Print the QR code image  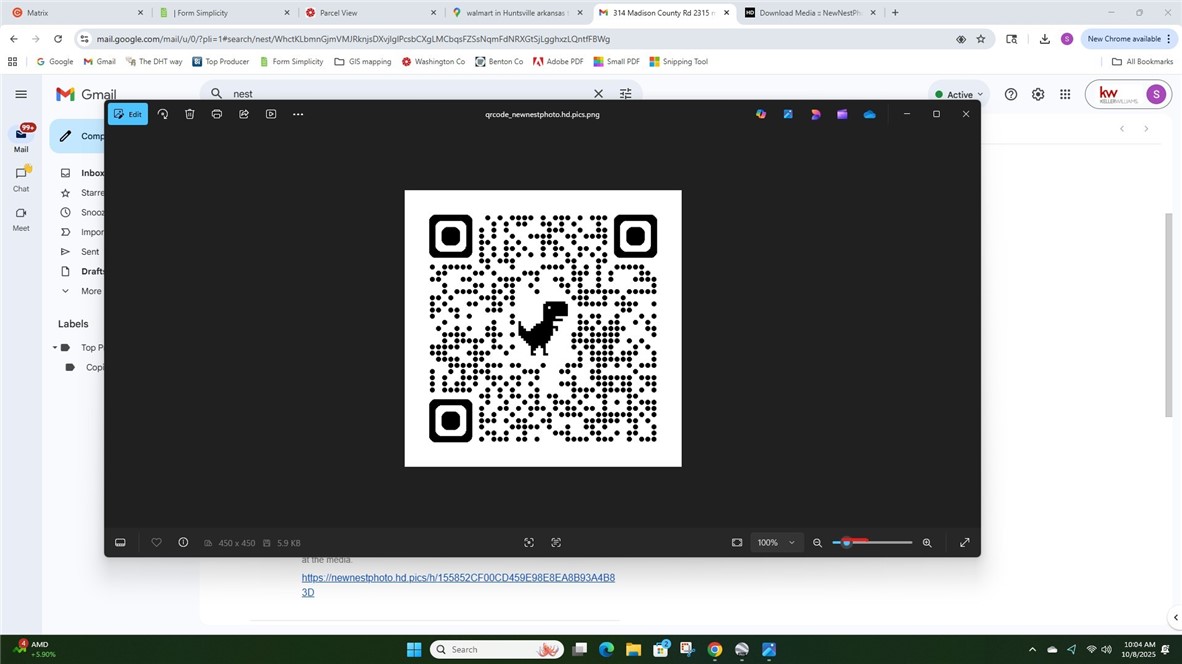(x=217, y=114)
